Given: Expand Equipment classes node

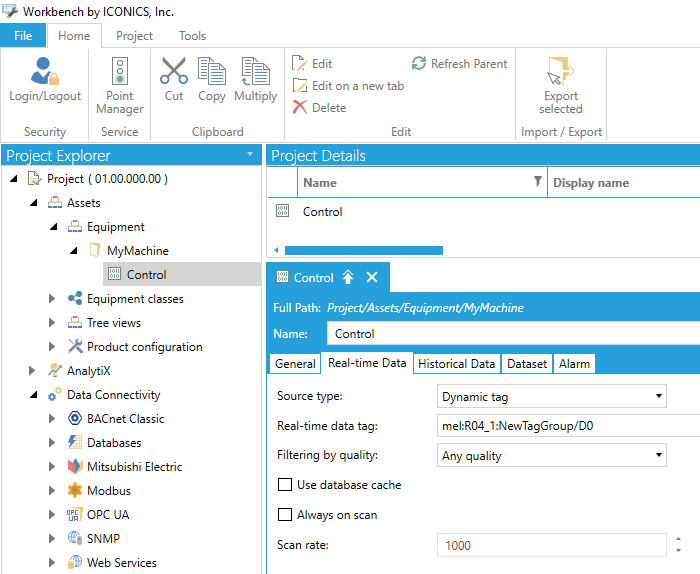Looking at the screenshot, I should point(52,299).
